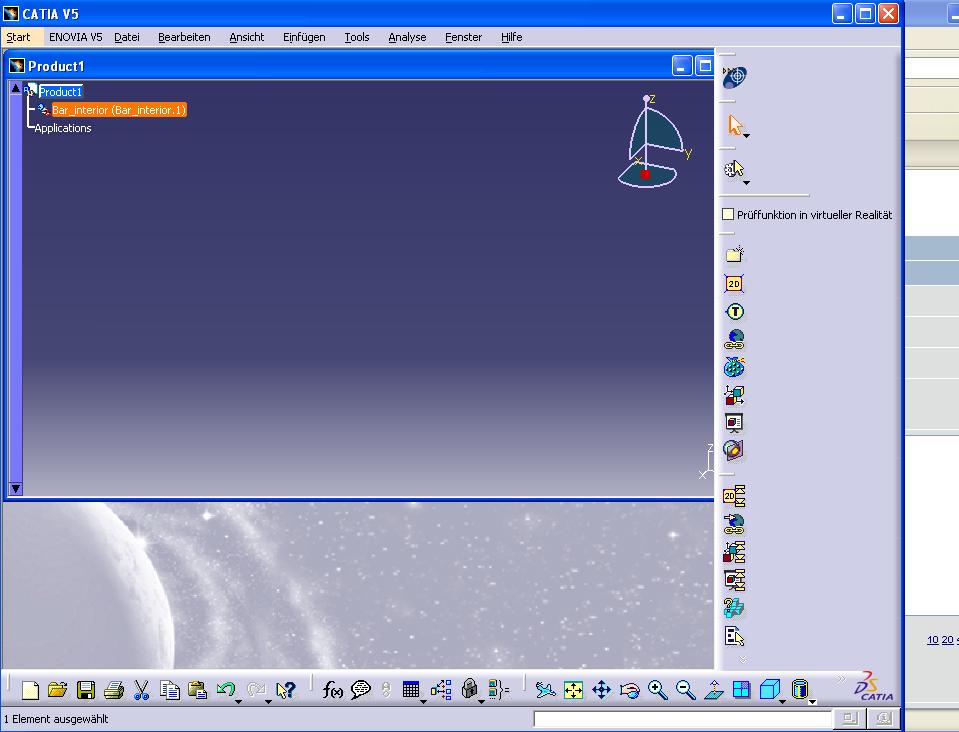Click the yellow cylinder render style icon
The width and height of the screenshot is (959, 732).
[x=799, y=689]
